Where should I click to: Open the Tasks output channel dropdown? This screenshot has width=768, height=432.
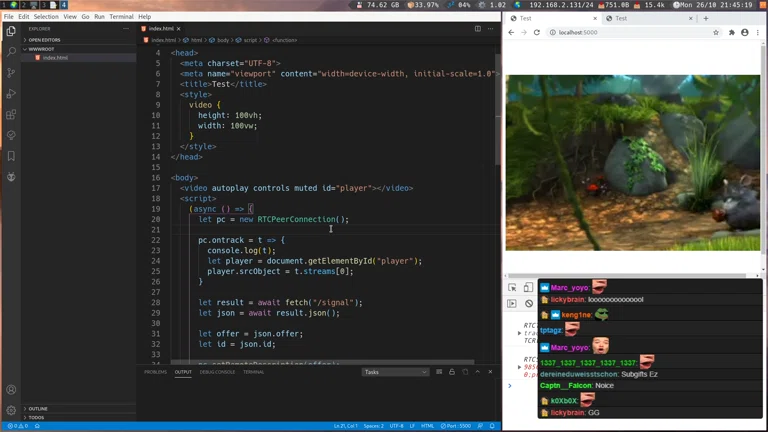(x=395, y=372)
